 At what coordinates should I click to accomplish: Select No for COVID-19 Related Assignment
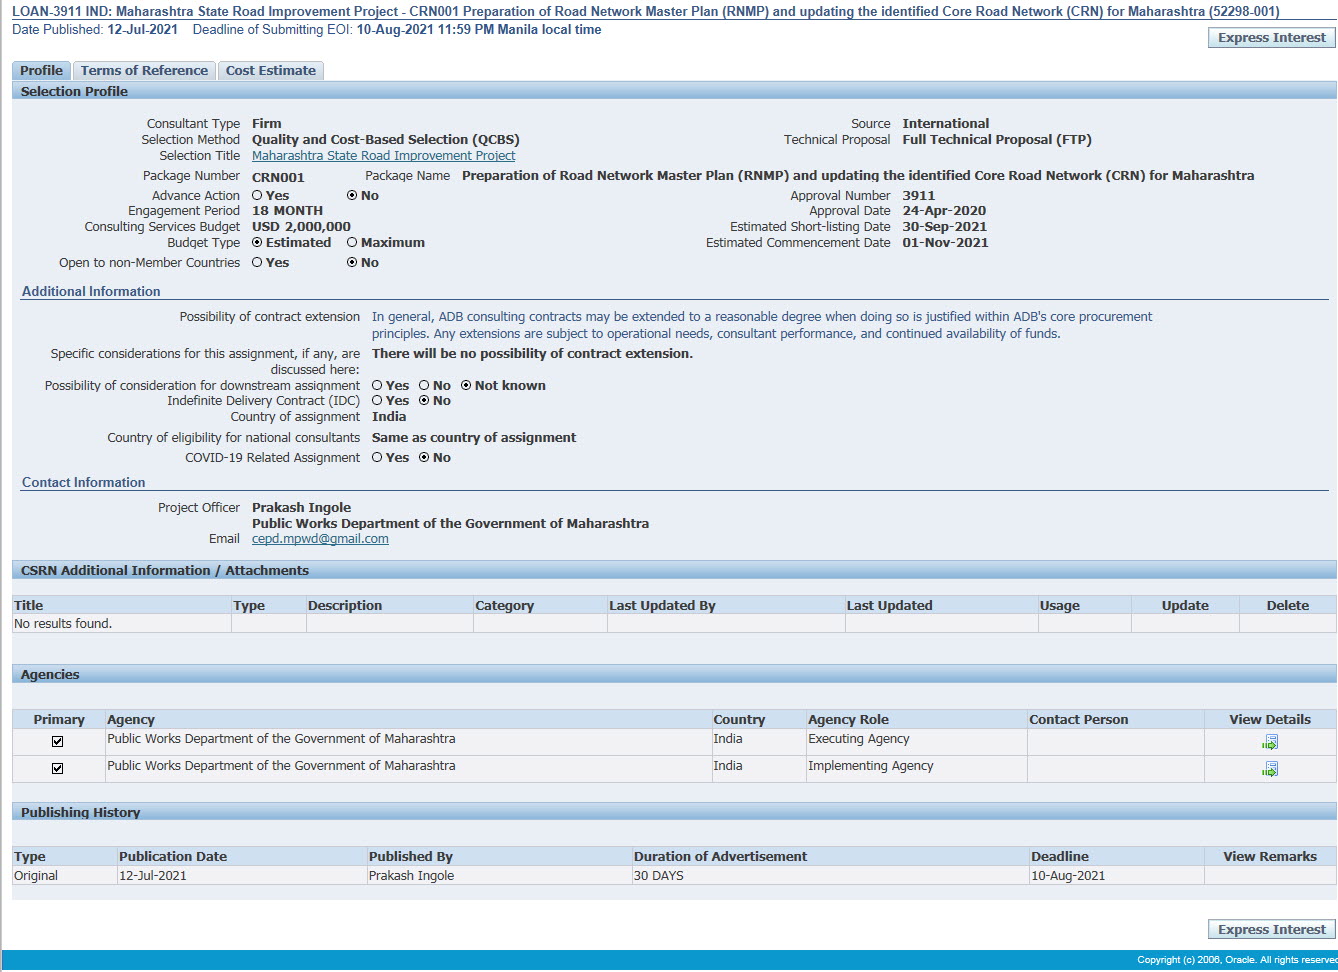point(424,458)
